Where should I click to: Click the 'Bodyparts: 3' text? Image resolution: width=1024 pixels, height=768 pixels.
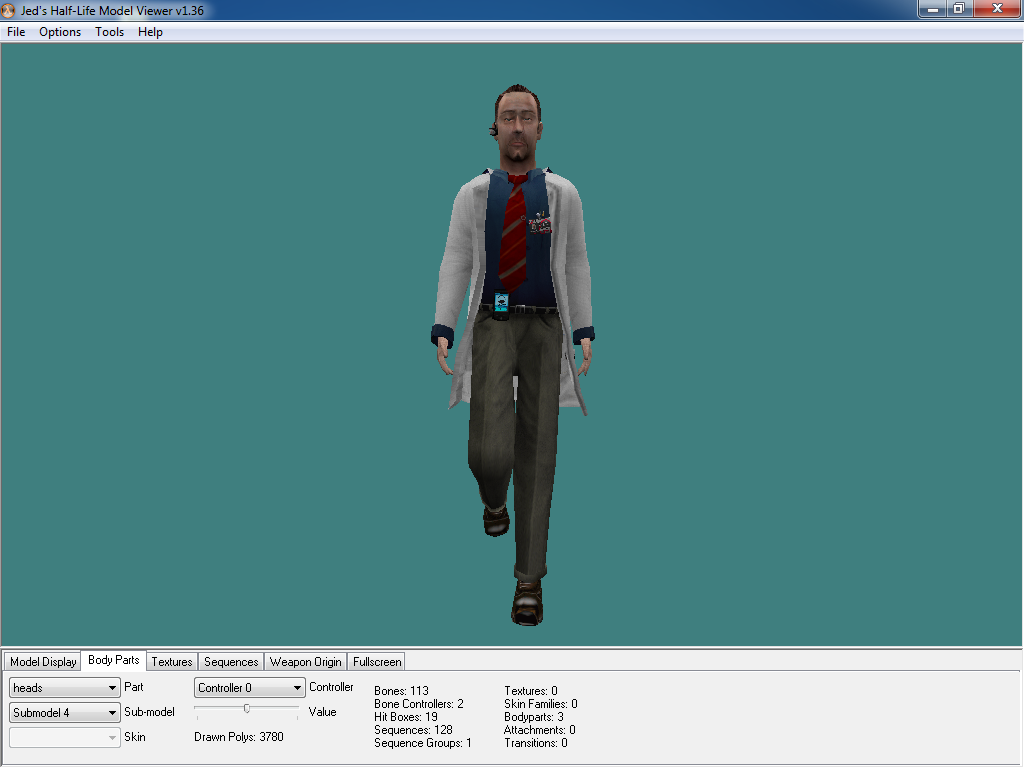click(x=534, y=716)
